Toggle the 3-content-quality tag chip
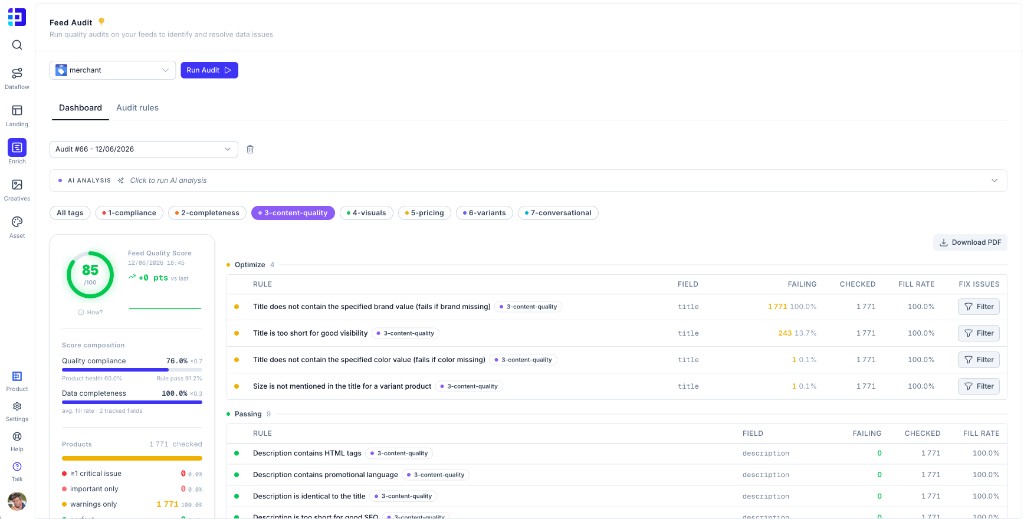This screenshot has width=1024, height=519. [293, 213]
